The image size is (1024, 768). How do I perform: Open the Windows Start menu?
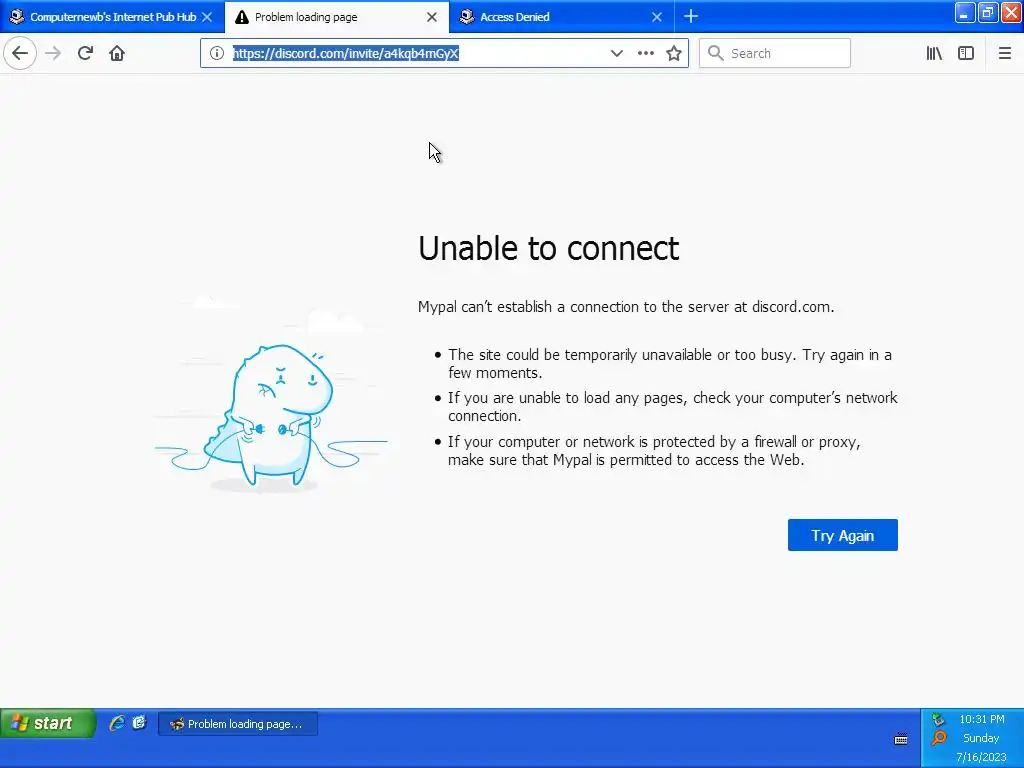48,723
